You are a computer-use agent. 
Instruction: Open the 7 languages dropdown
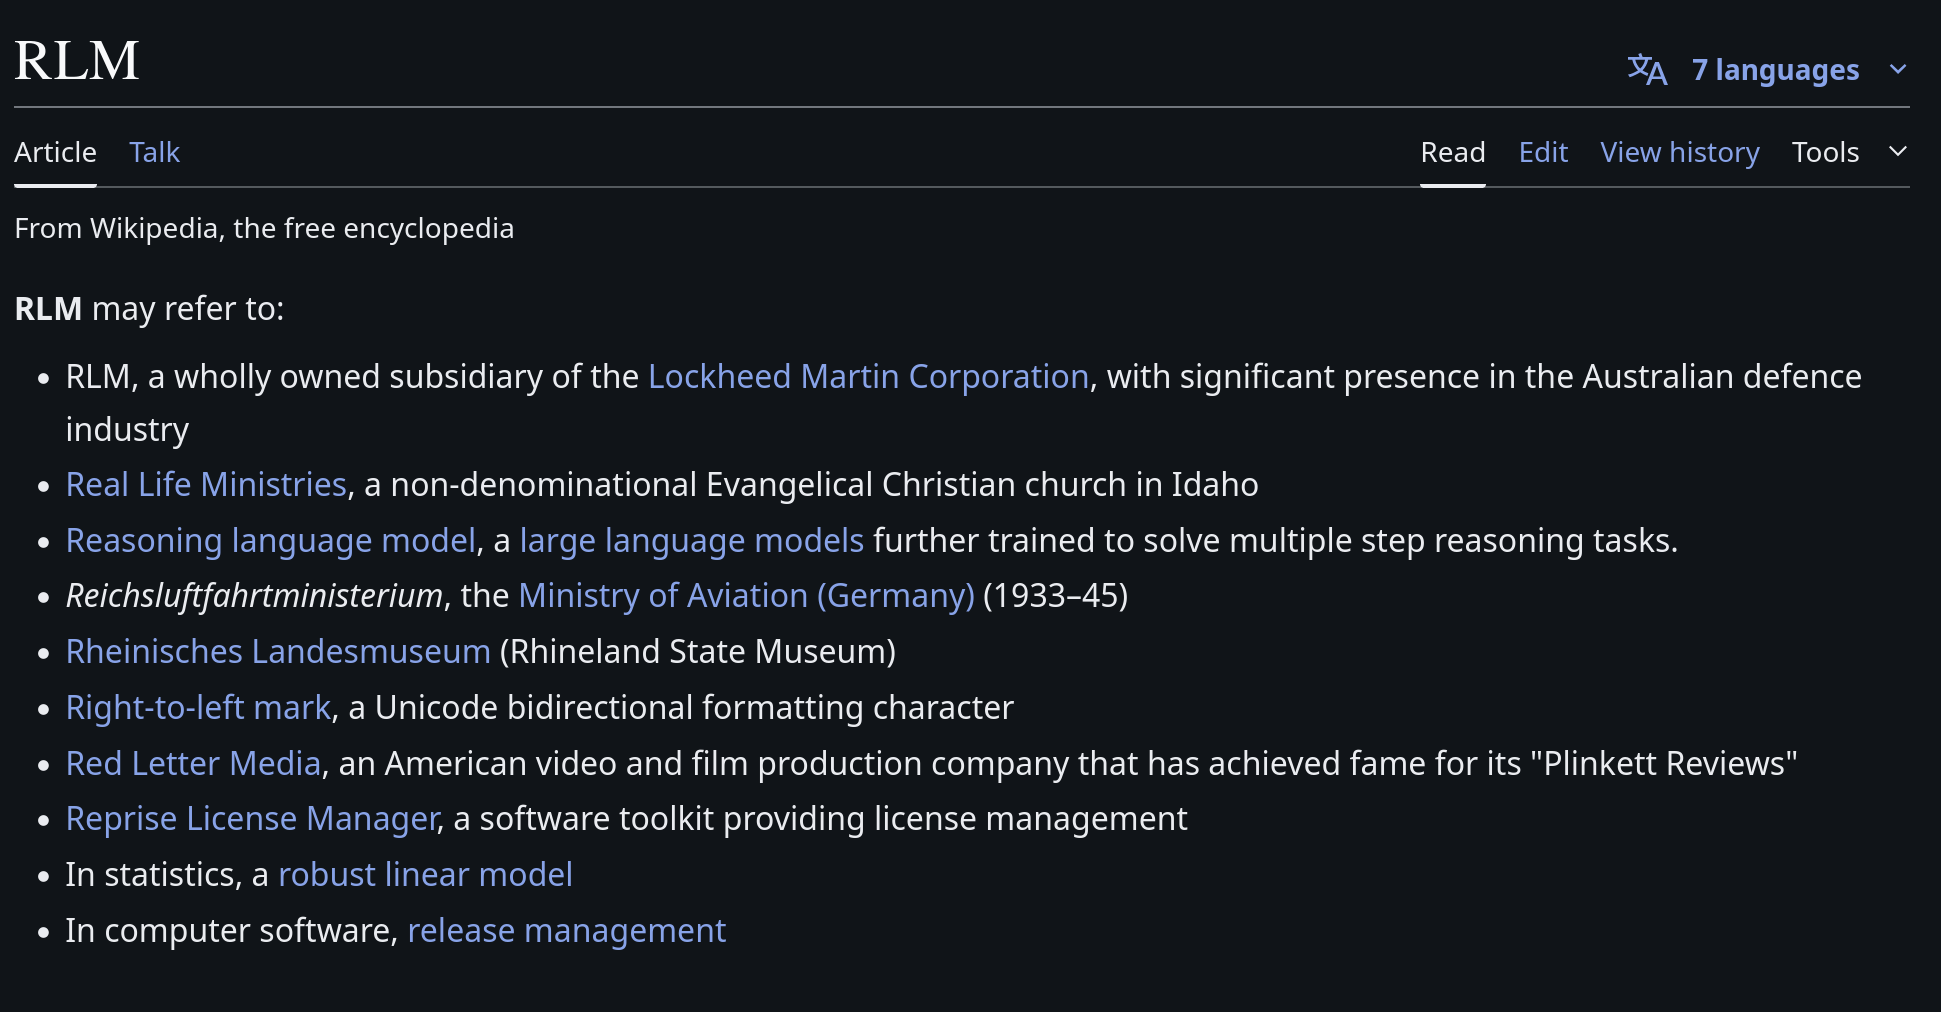point(1774,70)
